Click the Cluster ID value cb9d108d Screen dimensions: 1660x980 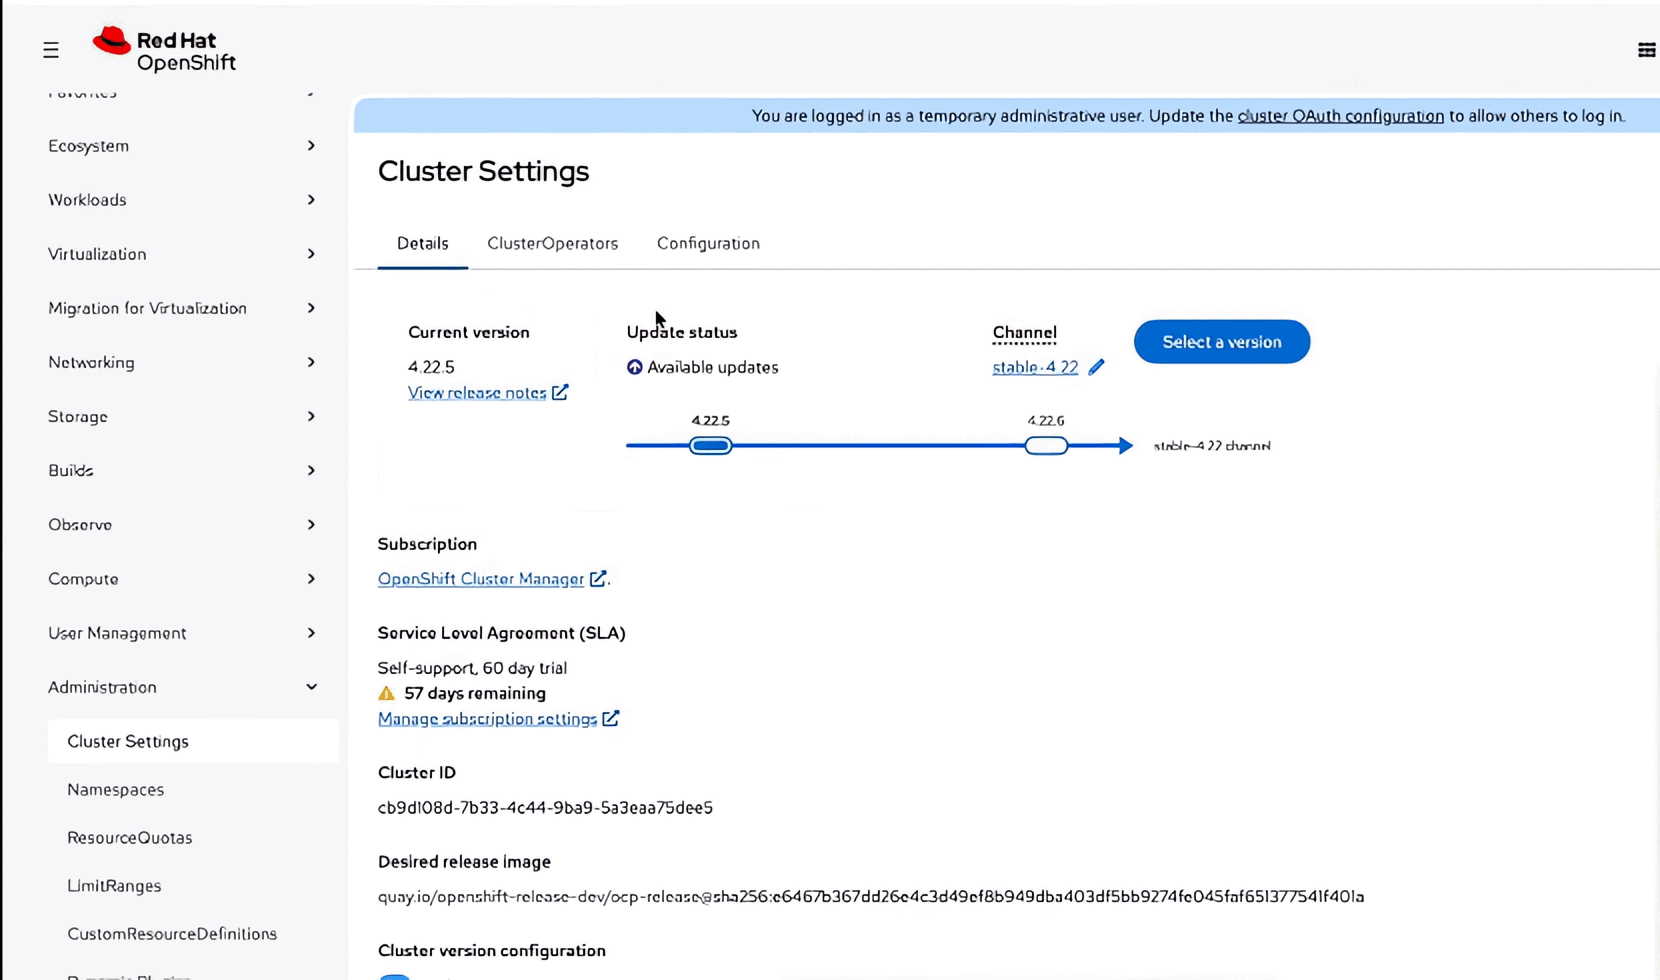[545, 808]
